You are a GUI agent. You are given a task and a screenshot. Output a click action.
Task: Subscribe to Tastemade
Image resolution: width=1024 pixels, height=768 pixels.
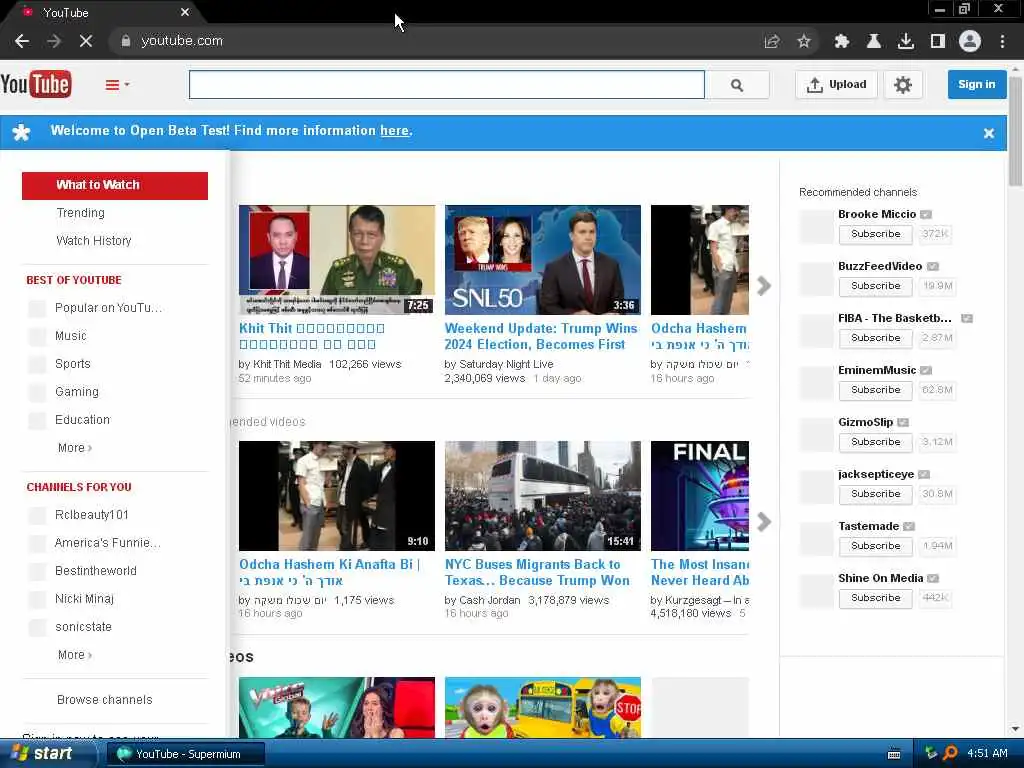coord(875,546)
